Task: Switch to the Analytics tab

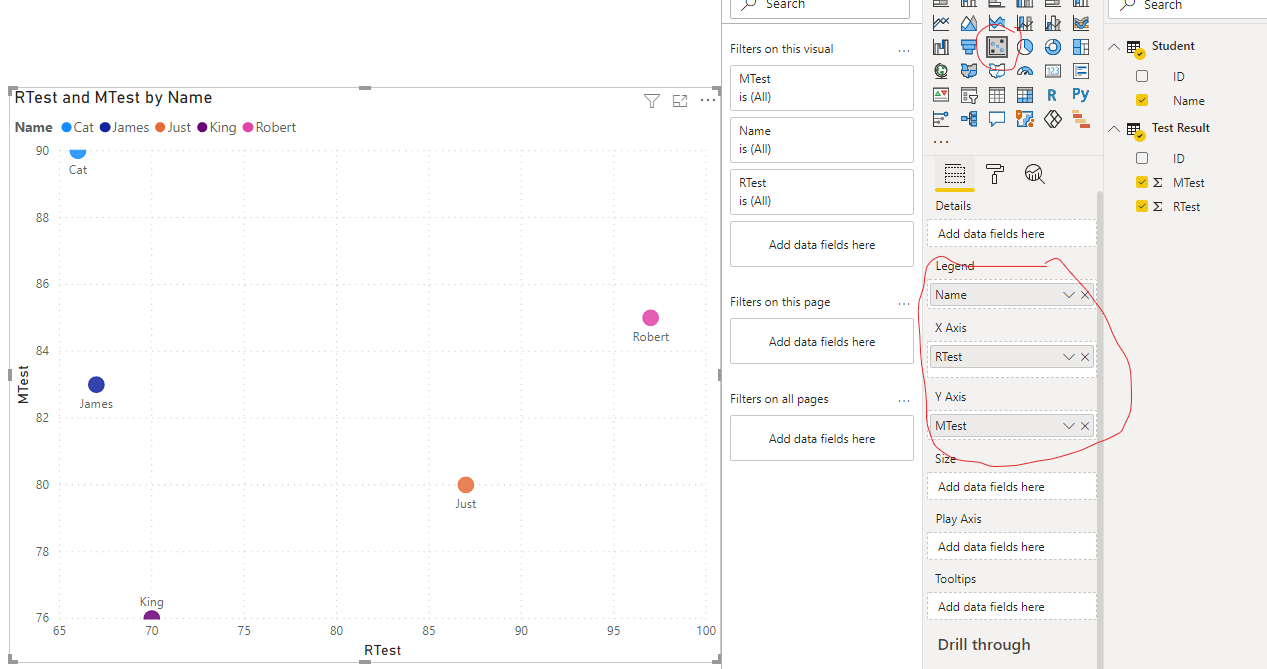Action: coord(1035,175)
